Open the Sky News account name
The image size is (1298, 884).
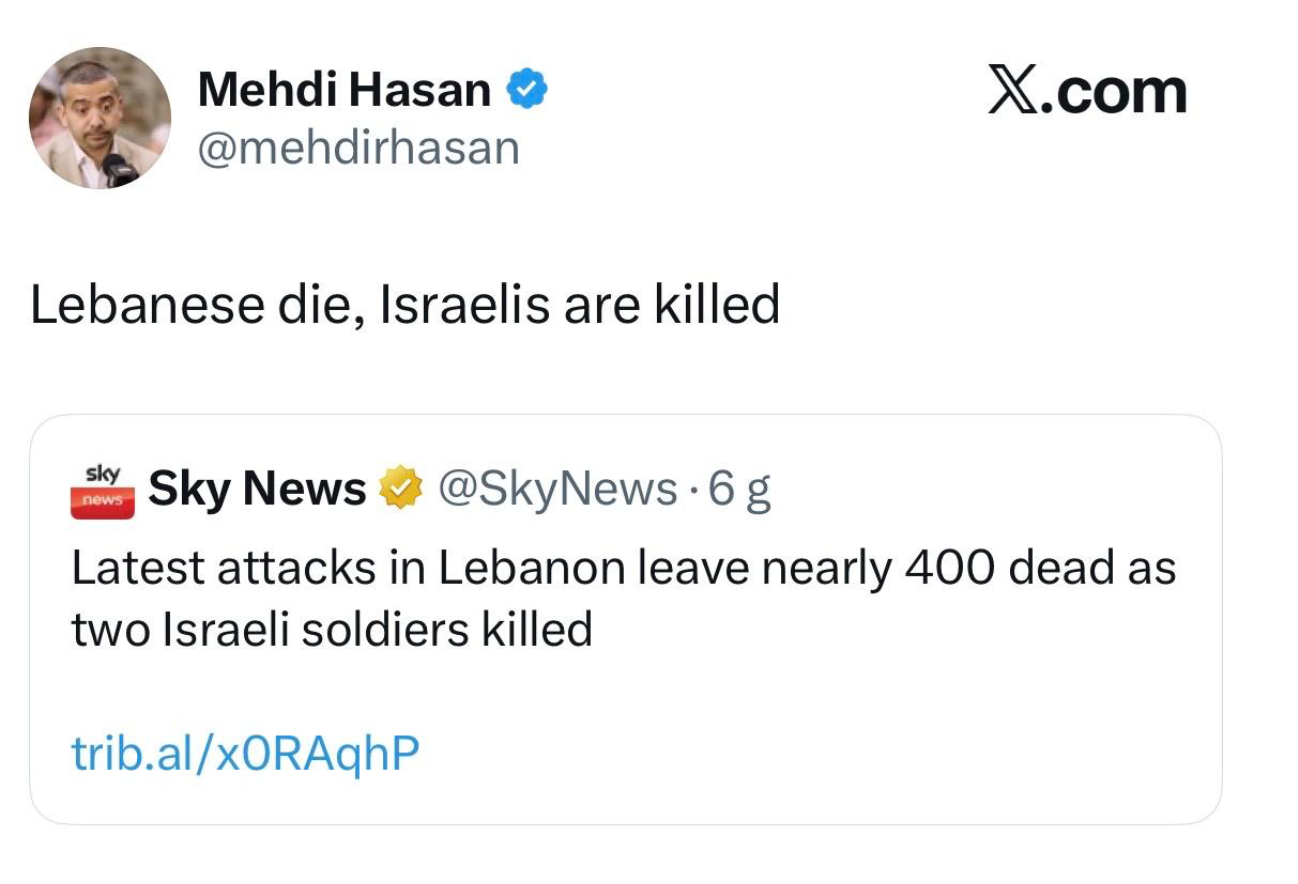click(x=257, y=489)
